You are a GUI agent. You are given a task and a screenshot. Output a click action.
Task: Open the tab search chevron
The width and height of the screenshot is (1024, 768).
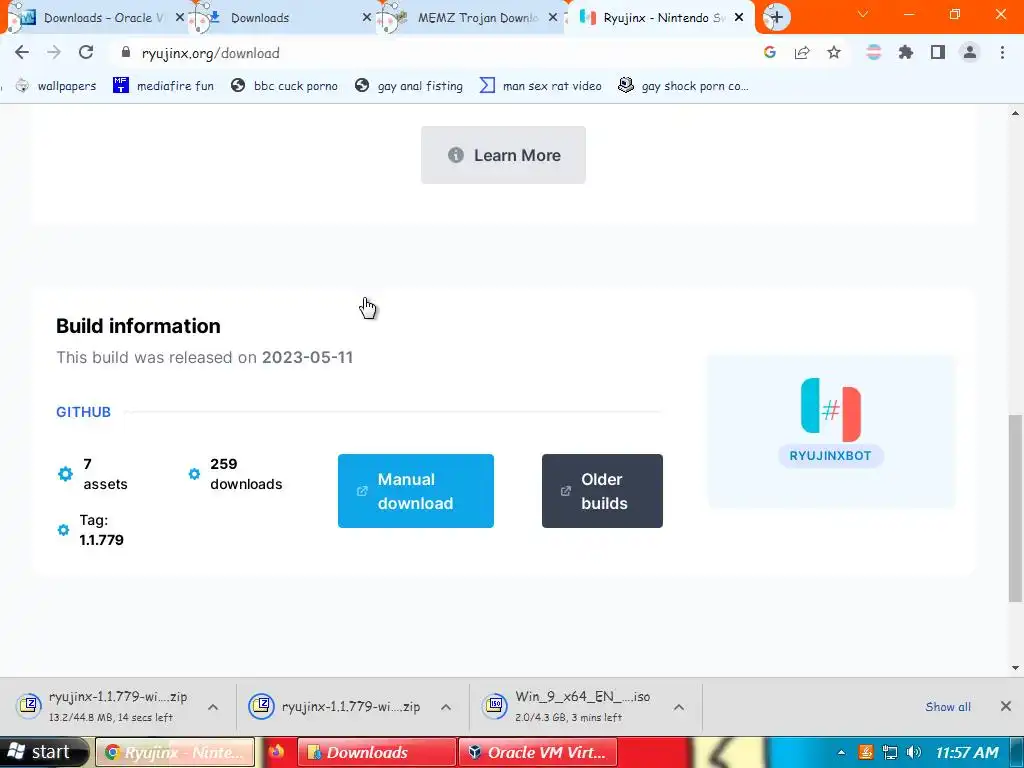(863, 14)
